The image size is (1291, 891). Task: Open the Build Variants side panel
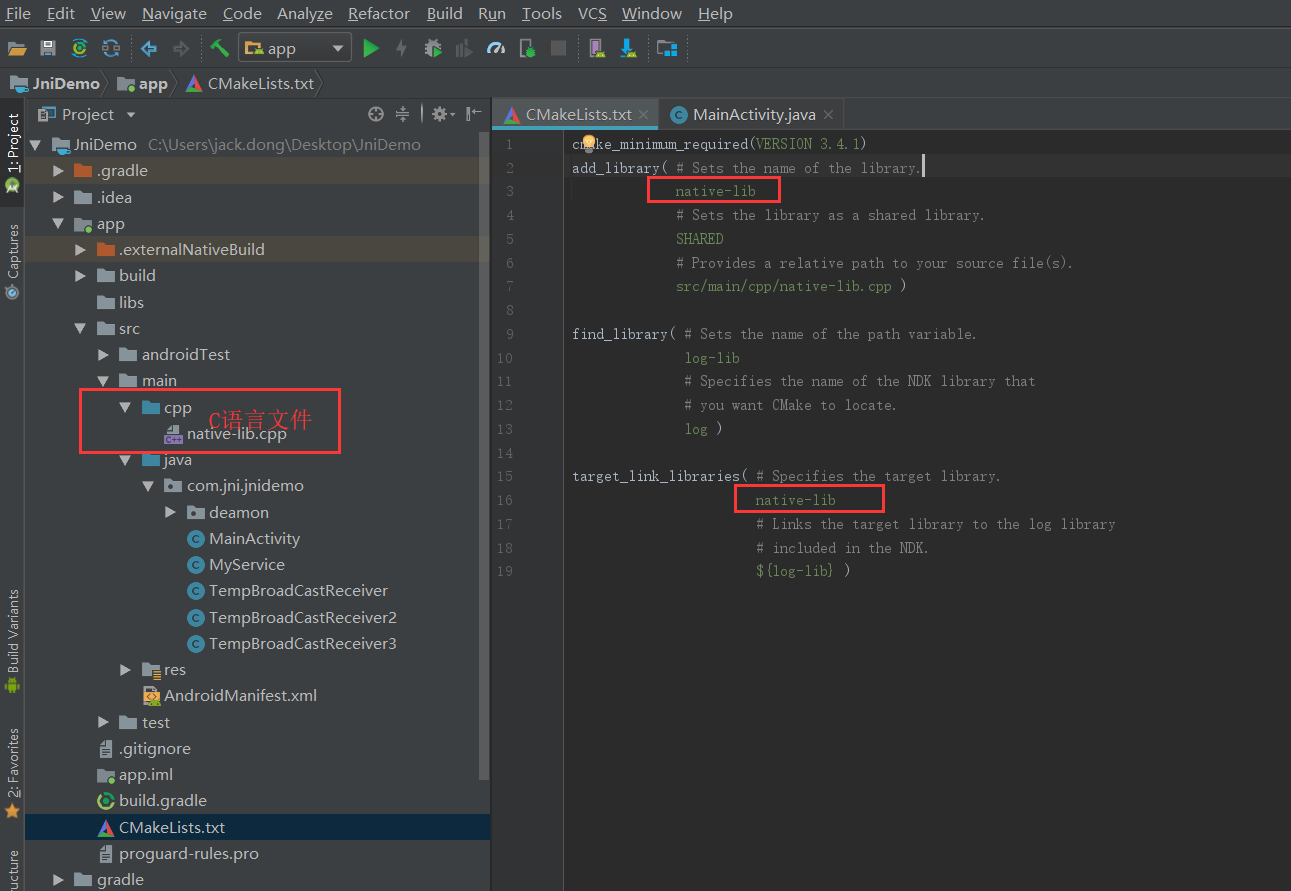click(14, 630)
